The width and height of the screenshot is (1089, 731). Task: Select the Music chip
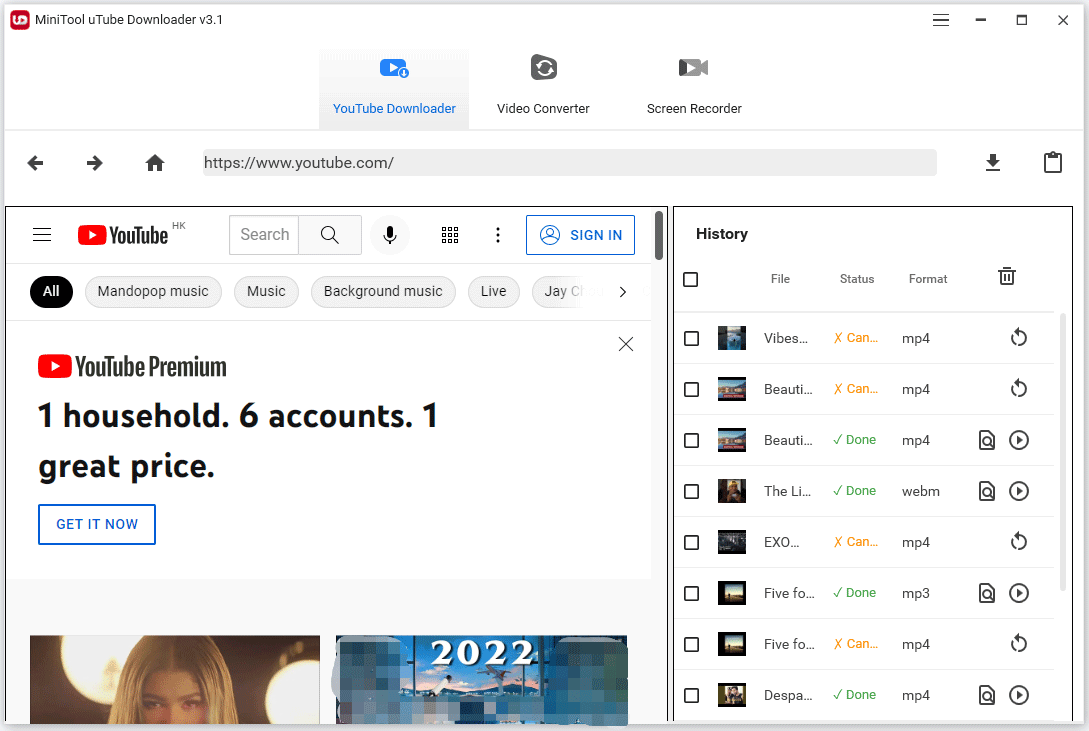coord(266,292)
